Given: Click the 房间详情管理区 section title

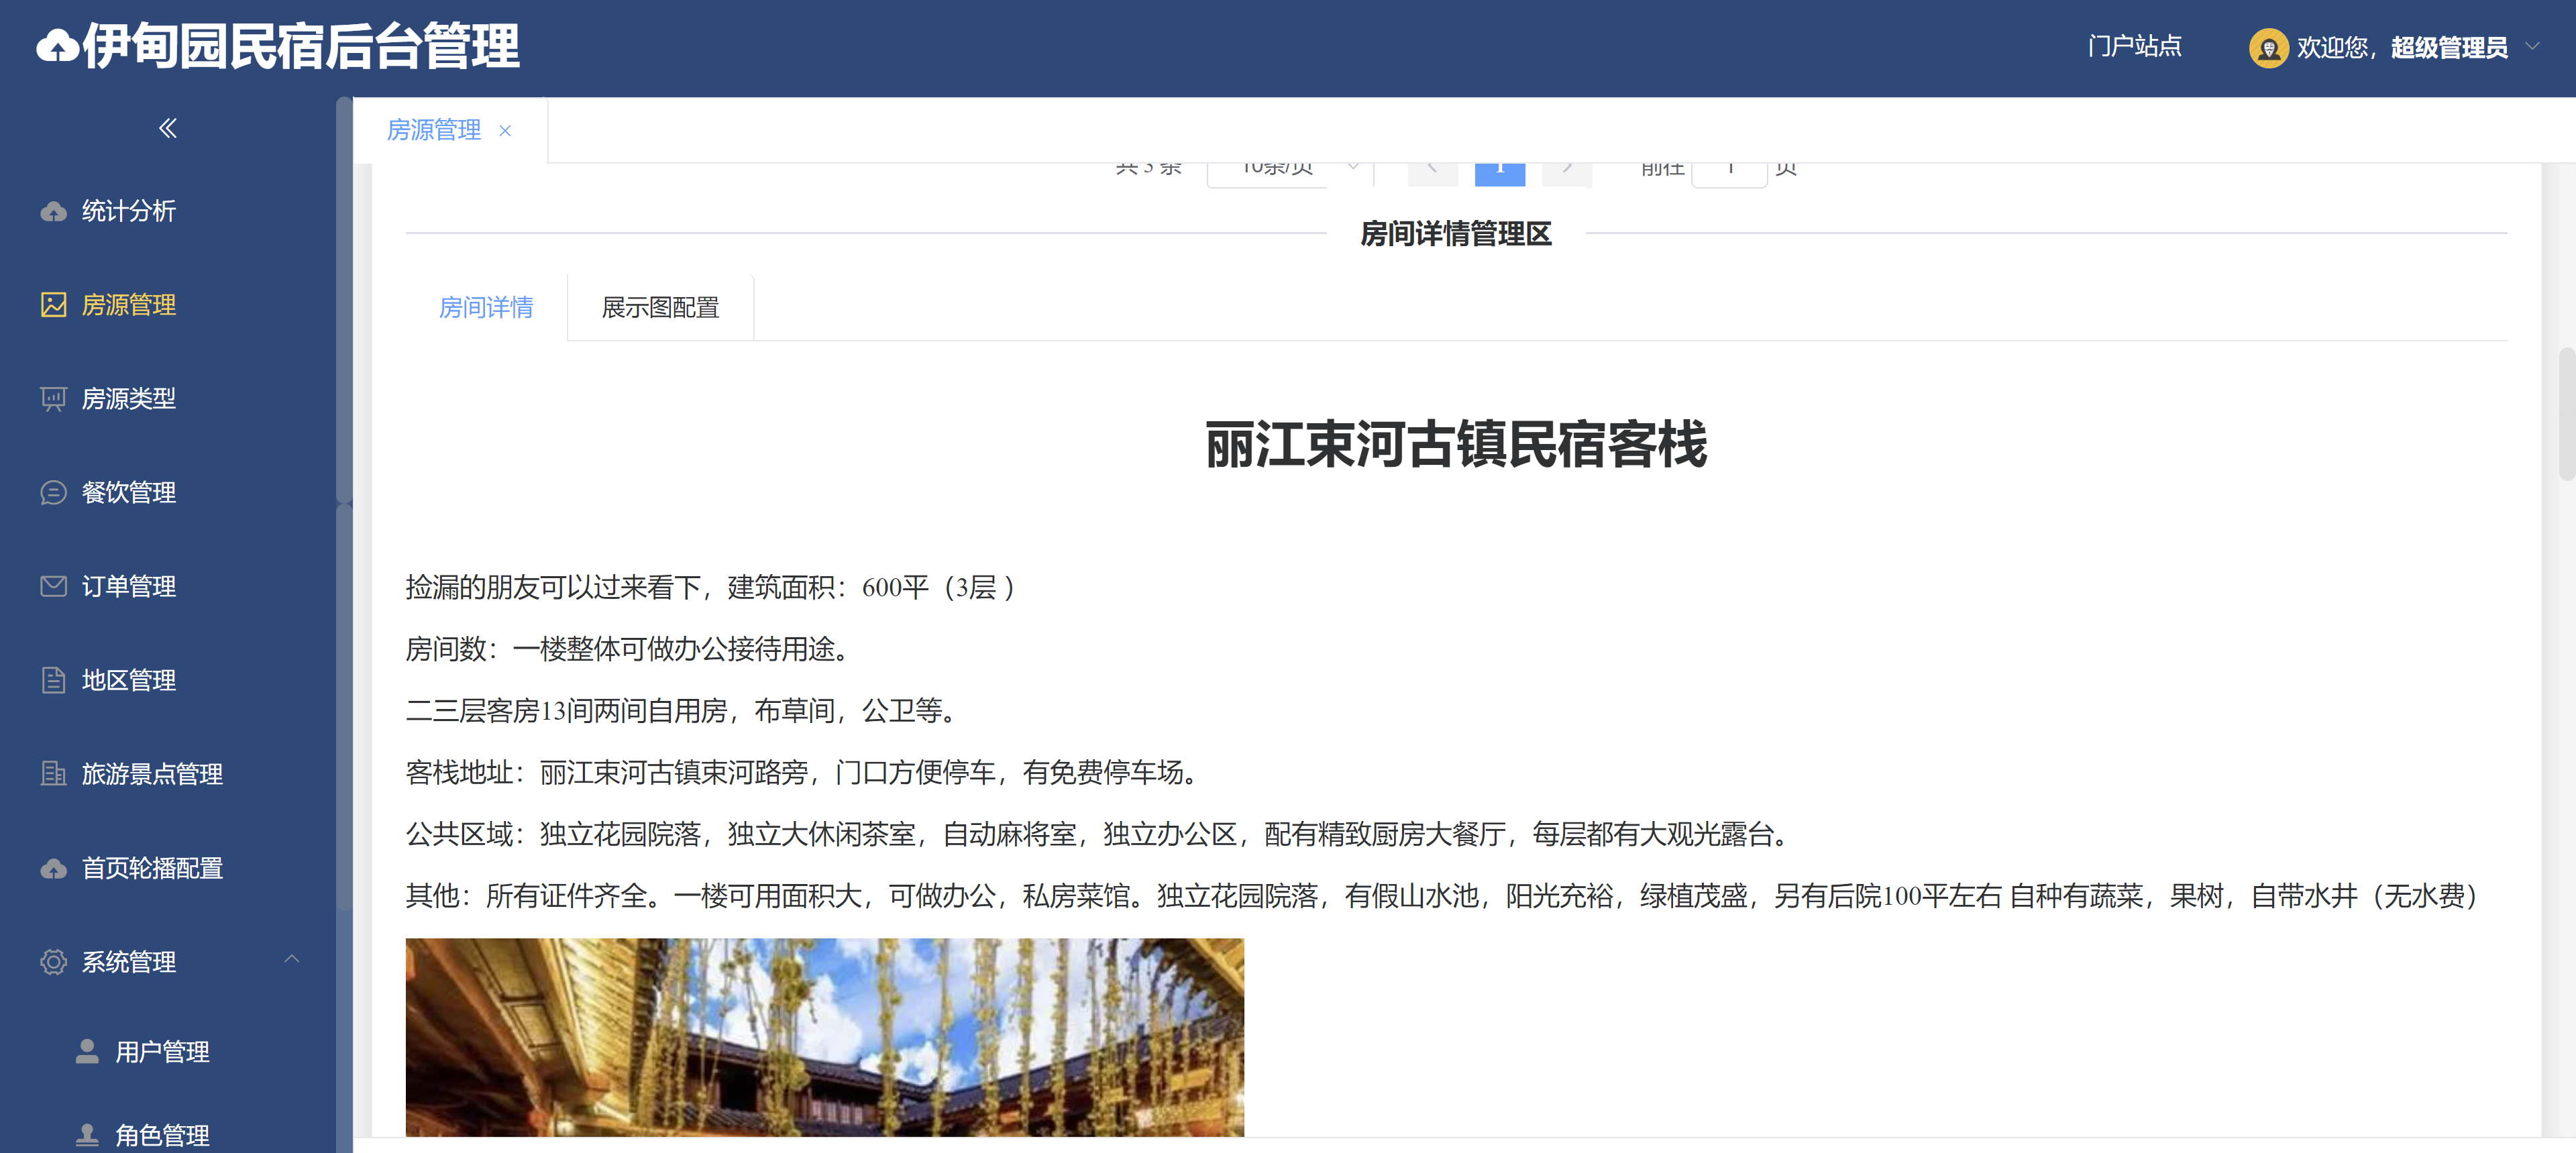Looking at the screenshot, I should tap(1456, 234).
